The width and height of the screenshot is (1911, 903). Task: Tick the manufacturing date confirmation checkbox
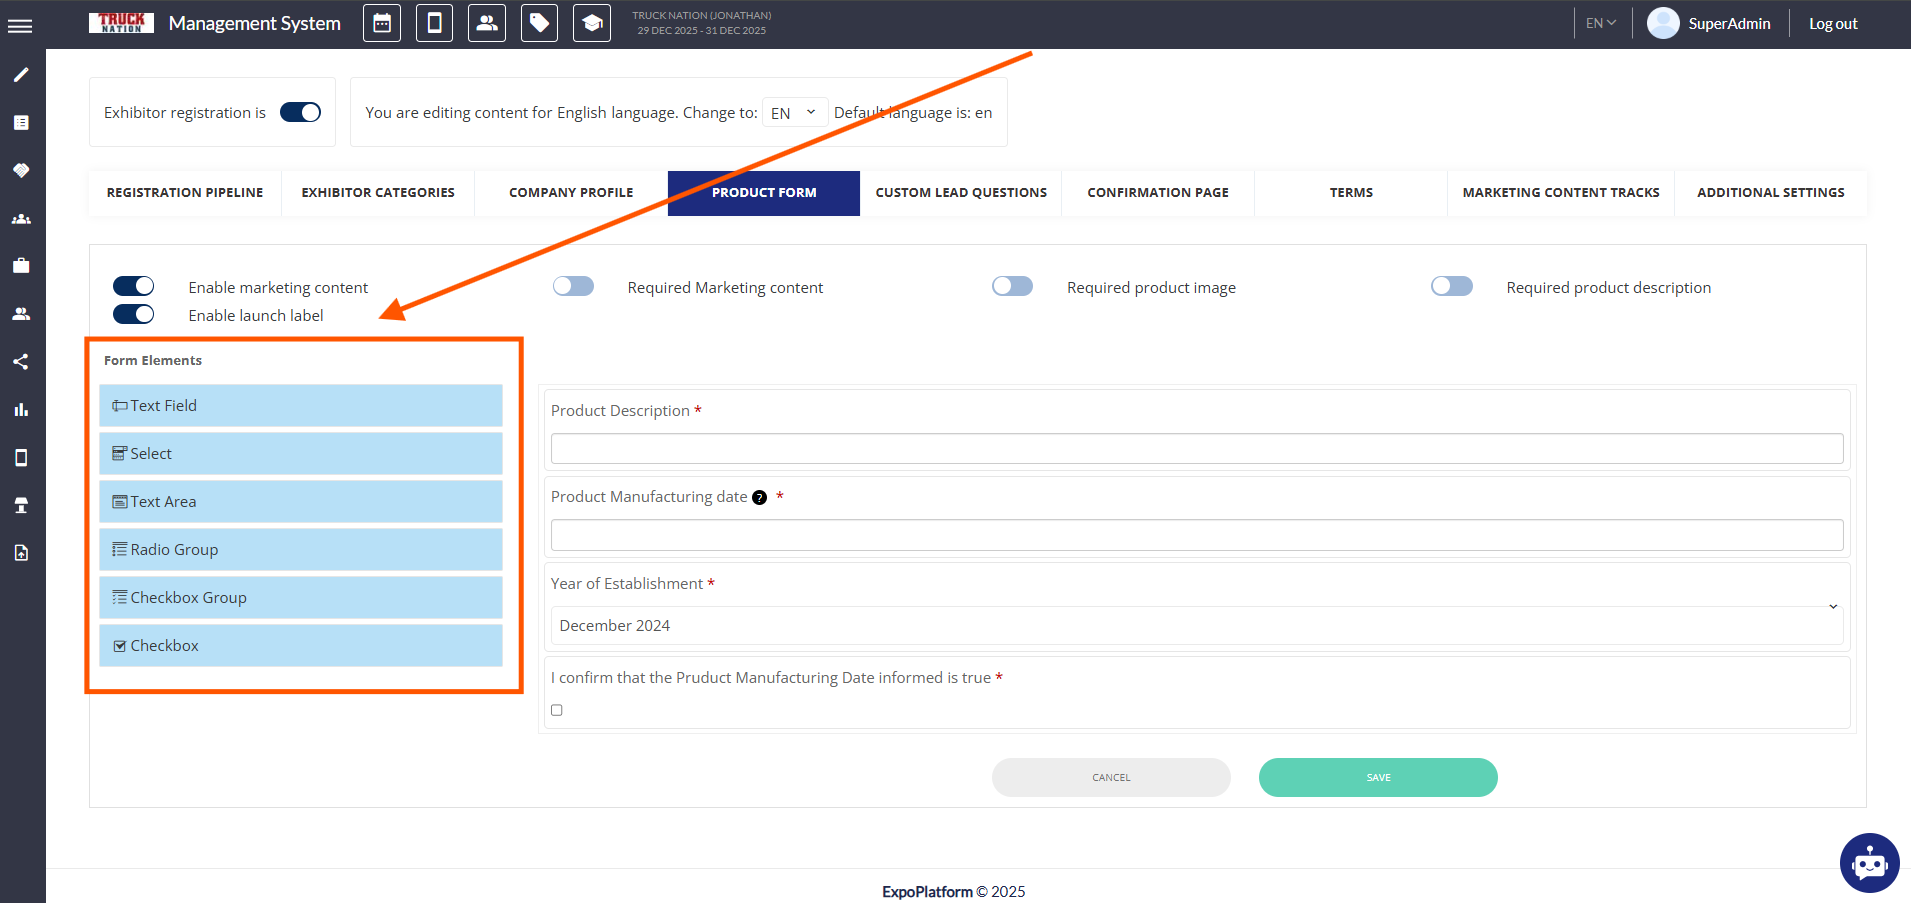pos(557,710)
